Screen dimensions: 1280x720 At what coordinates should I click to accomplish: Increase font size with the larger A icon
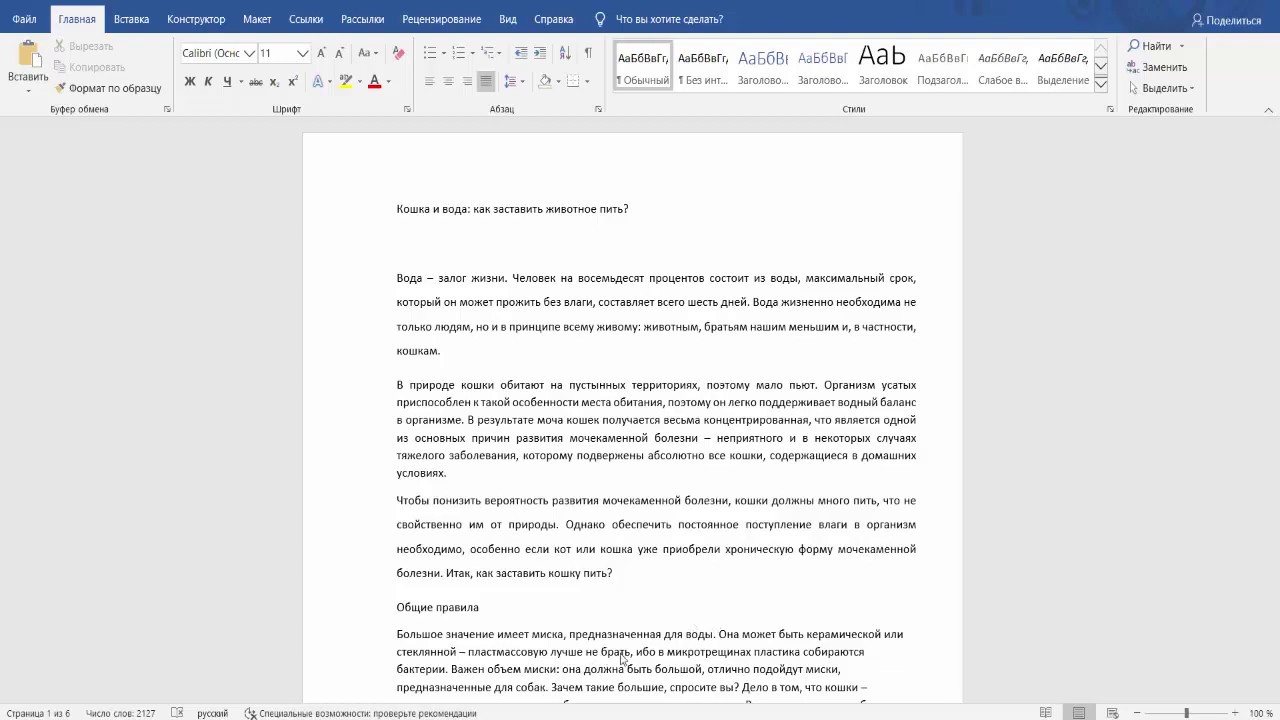click(x=321, y=53)
